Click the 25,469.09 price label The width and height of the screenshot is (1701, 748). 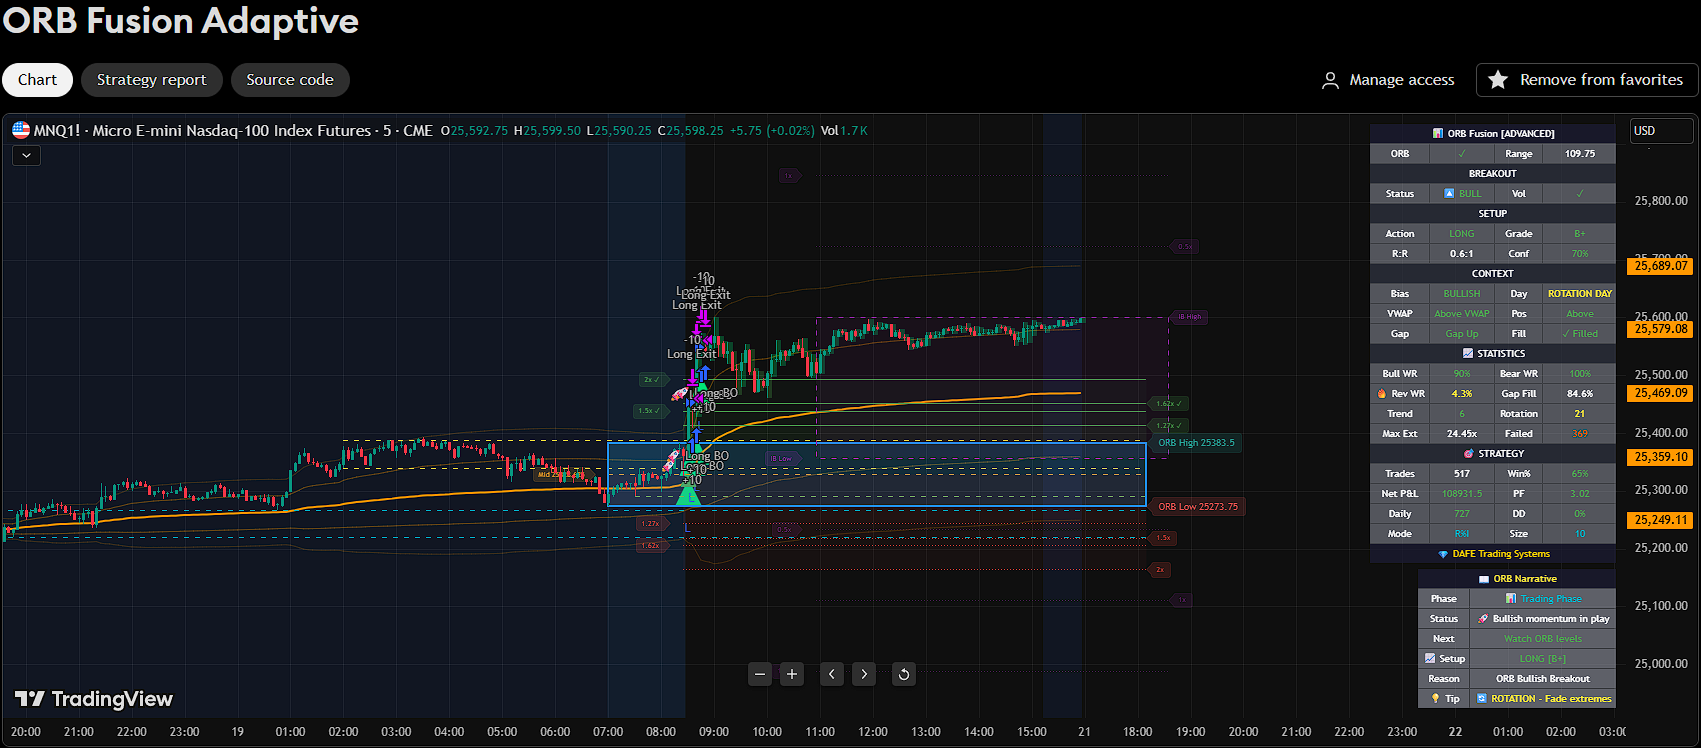point(1661,393)
